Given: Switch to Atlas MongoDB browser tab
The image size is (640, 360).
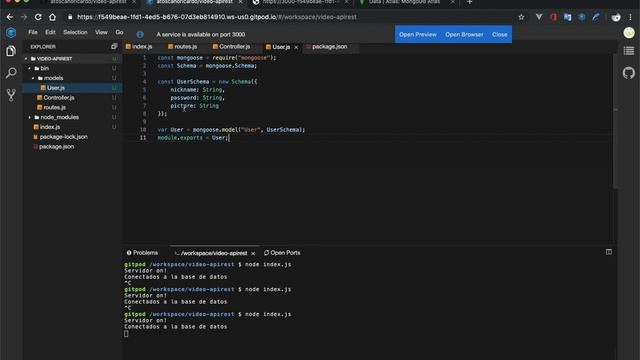Looking at the screenshot, I should point(404,2).
